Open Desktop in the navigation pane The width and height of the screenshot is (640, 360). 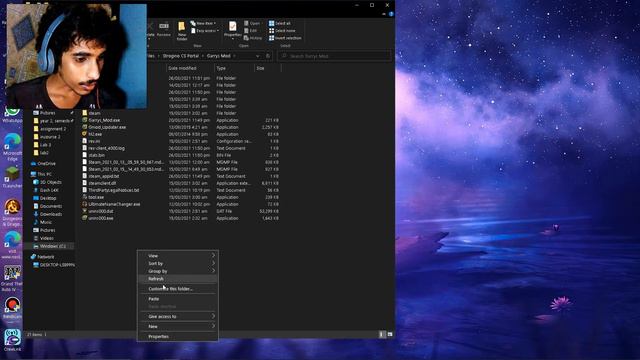45,198
